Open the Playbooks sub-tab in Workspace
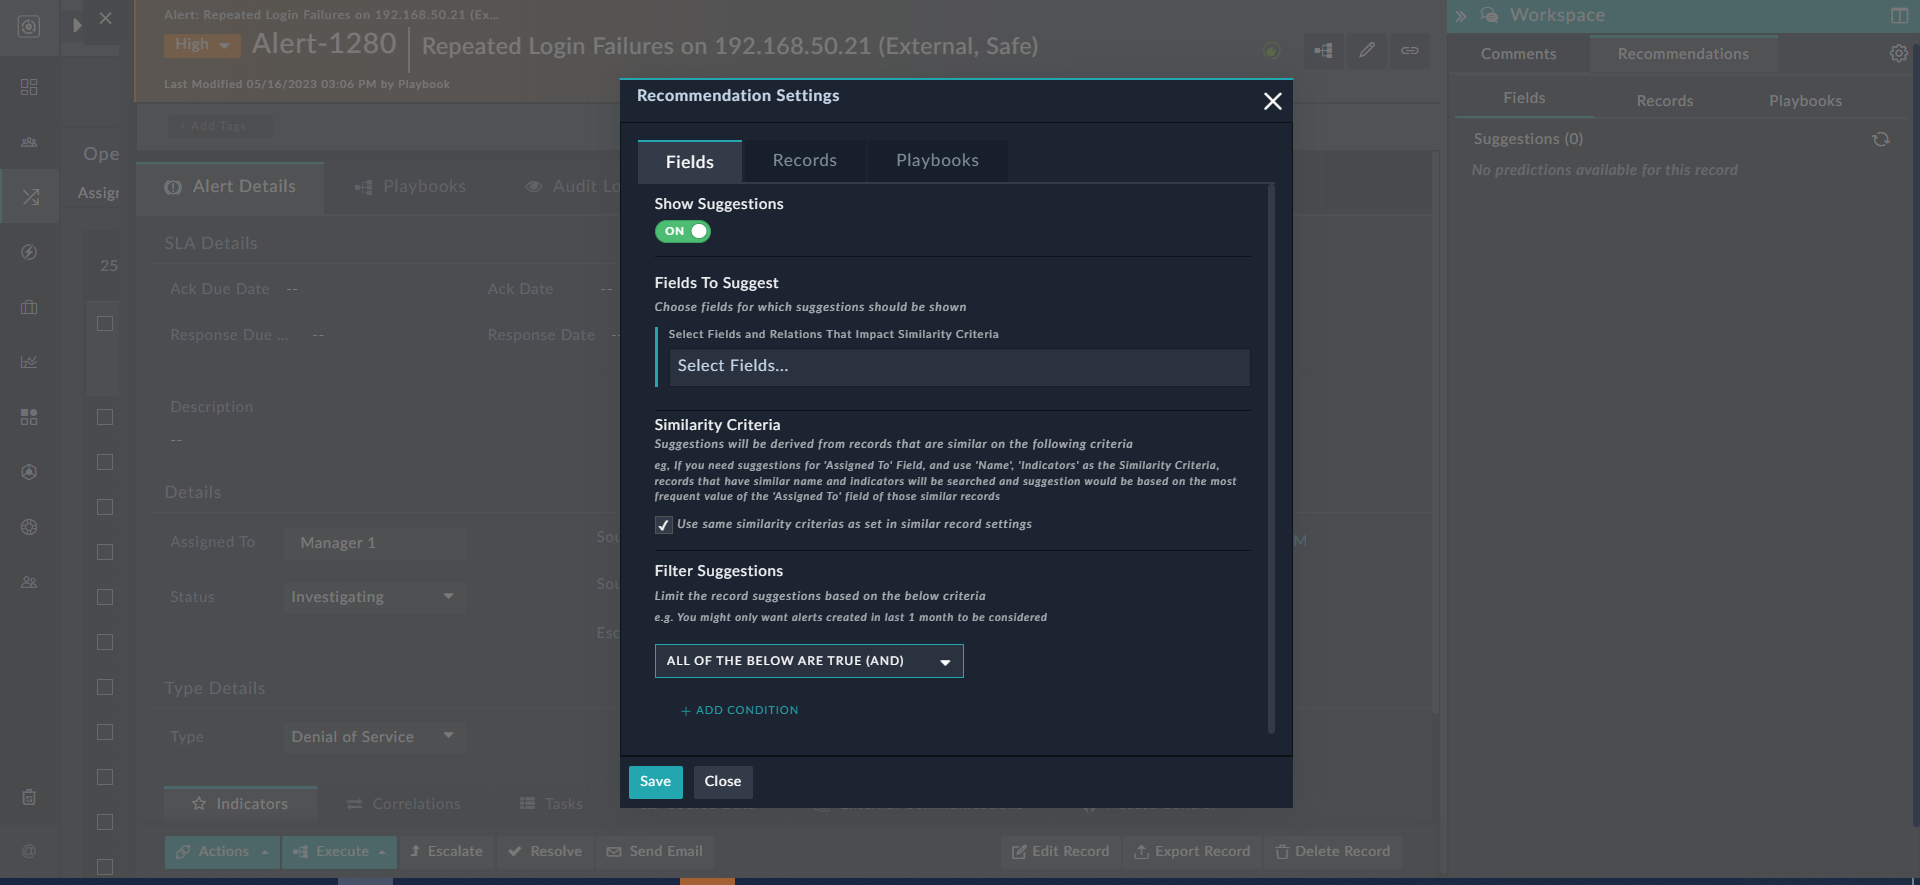The width and height of the screenshot is (1920, 885). click(x=1805, y=101)
